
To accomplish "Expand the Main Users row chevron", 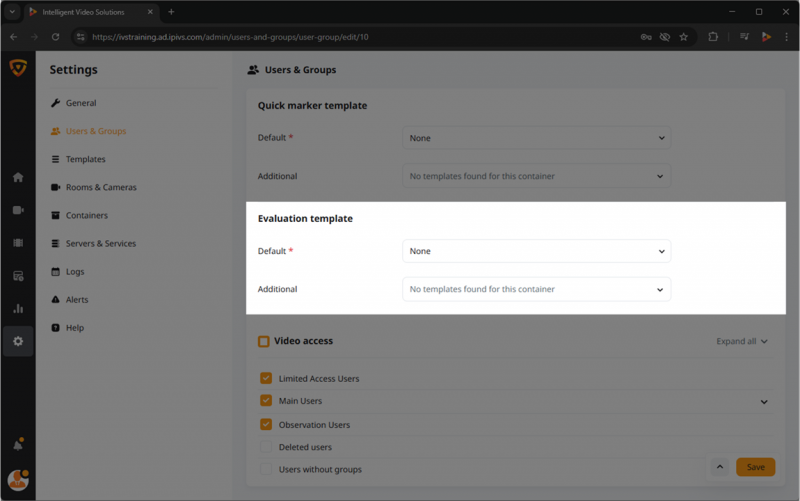I will [764, 402].
